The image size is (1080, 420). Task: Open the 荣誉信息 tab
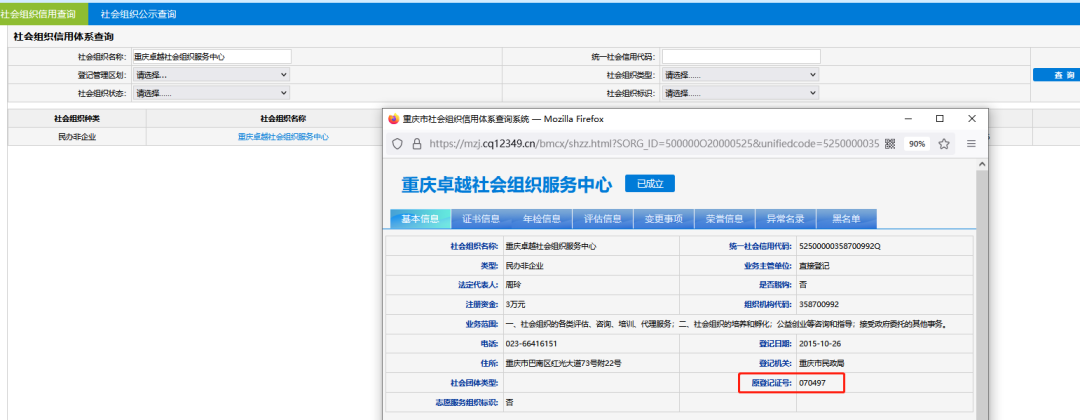coord(725,219)
